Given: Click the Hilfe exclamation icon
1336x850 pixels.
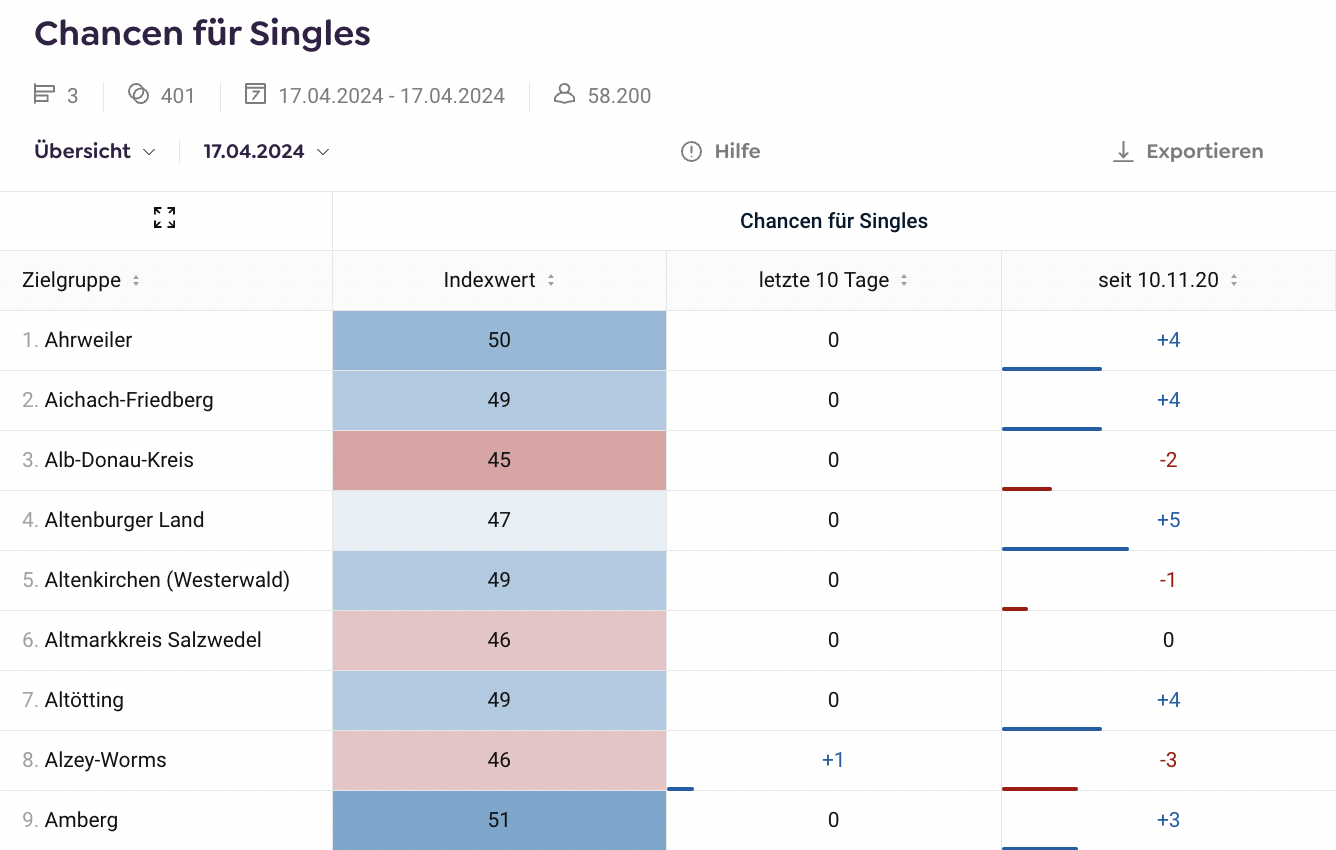Looking at the screenshot, I should tap(691, 152).
